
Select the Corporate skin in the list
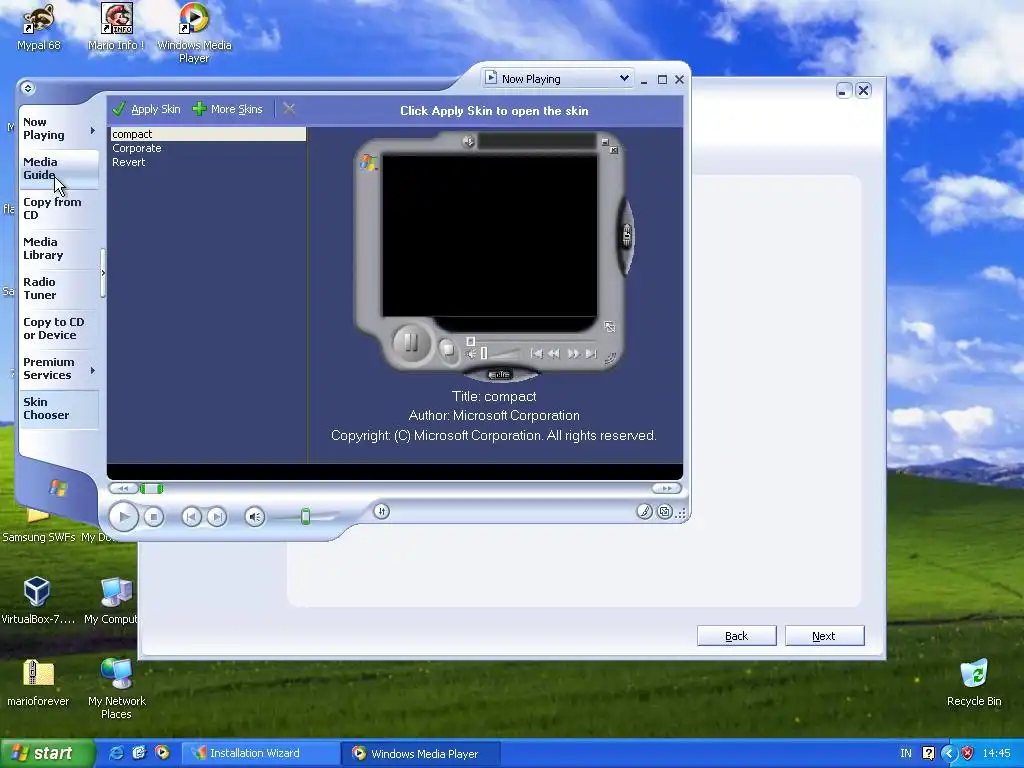[136, 148]
